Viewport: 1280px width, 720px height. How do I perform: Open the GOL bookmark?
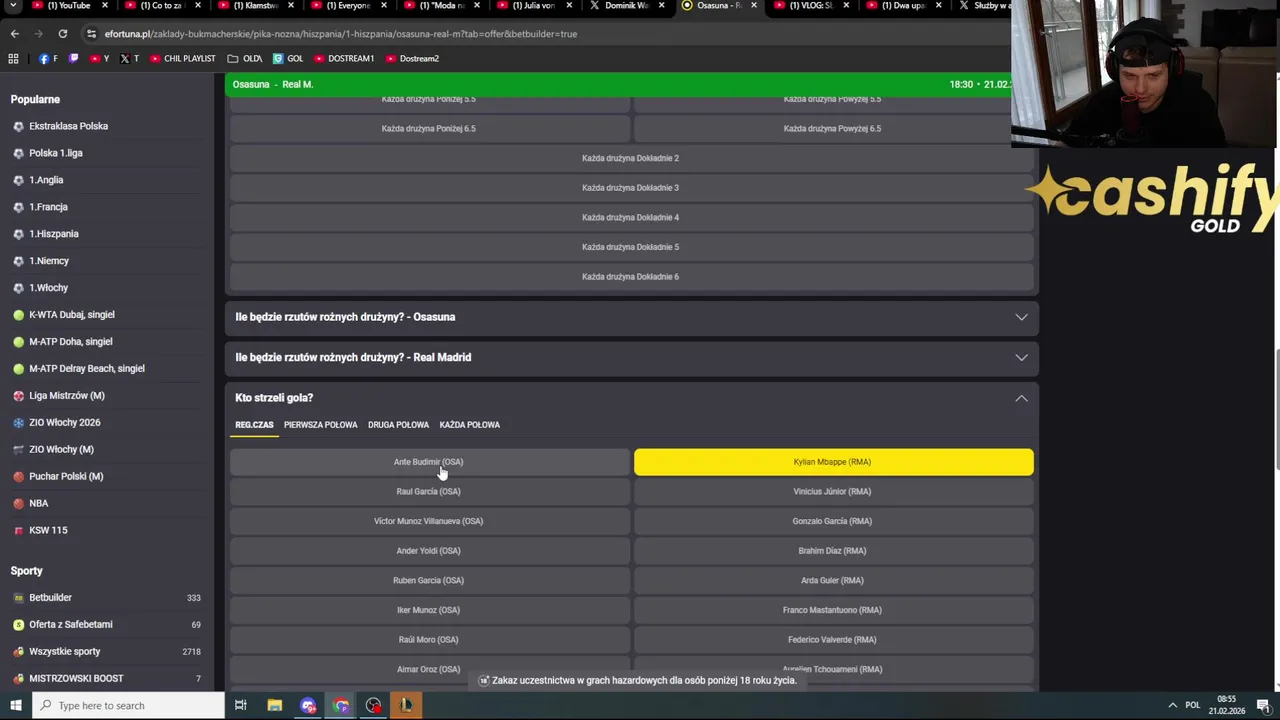tap(288, 58)
